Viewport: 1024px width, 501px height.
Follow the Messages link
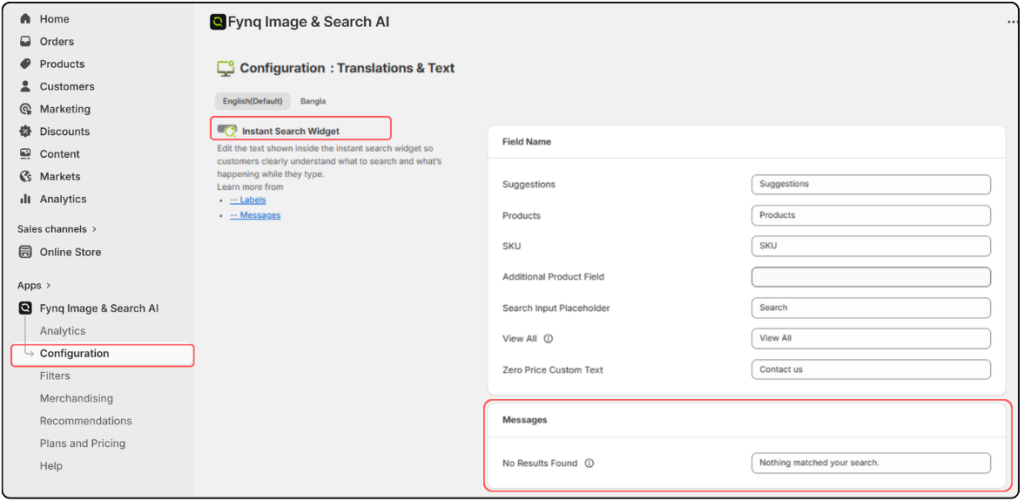[255, 215]
